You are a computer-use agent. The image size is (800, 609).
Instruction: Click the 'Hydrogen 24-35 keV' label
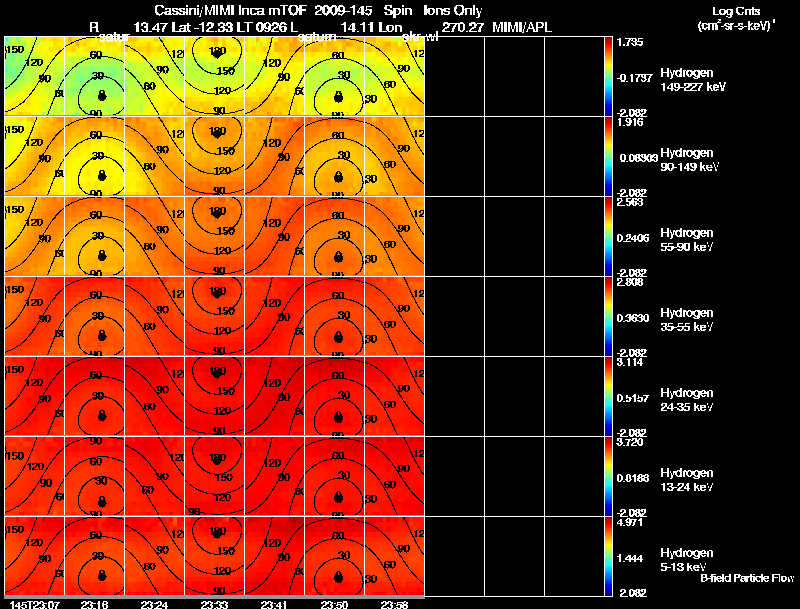(687, 400)
